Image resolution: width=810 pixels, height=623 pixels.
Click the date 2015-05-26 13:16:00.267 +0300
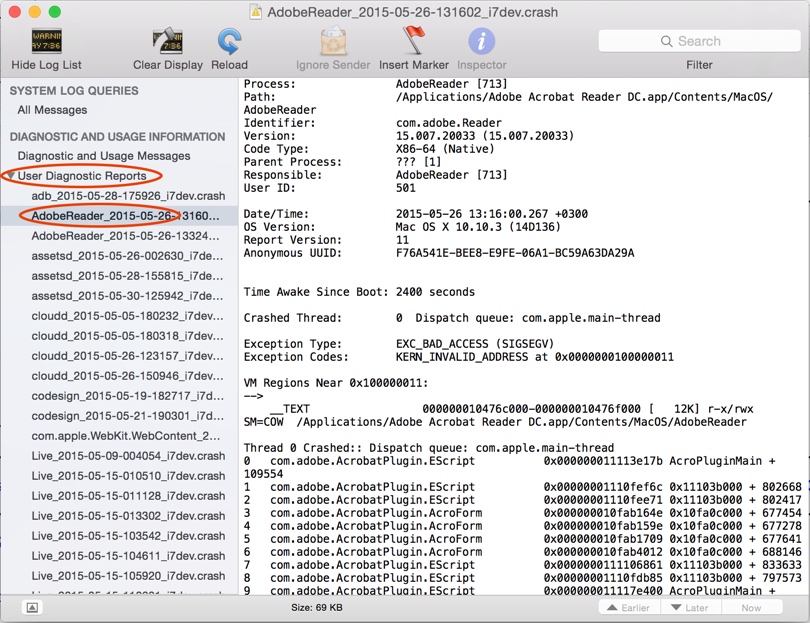coord(492,214)
